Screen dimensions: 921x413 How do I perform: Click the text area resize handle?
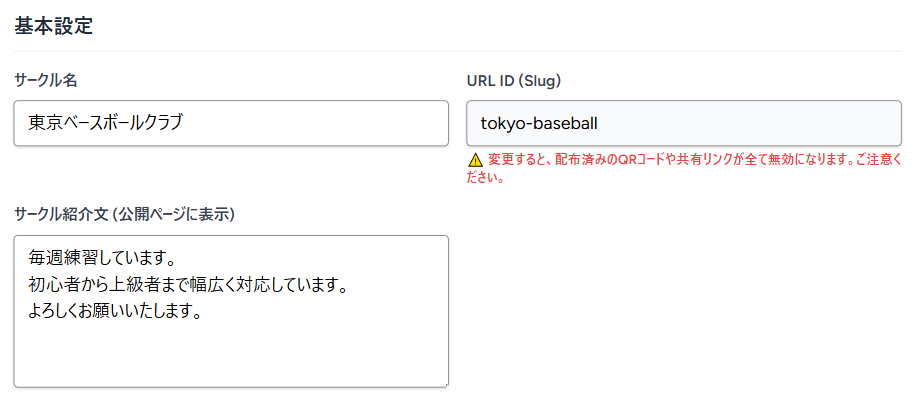pyautogui.click(x=444, y=383)
